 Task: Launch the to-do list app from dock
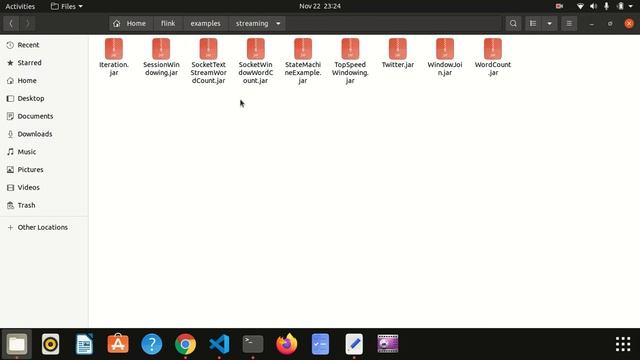point(320,344)
